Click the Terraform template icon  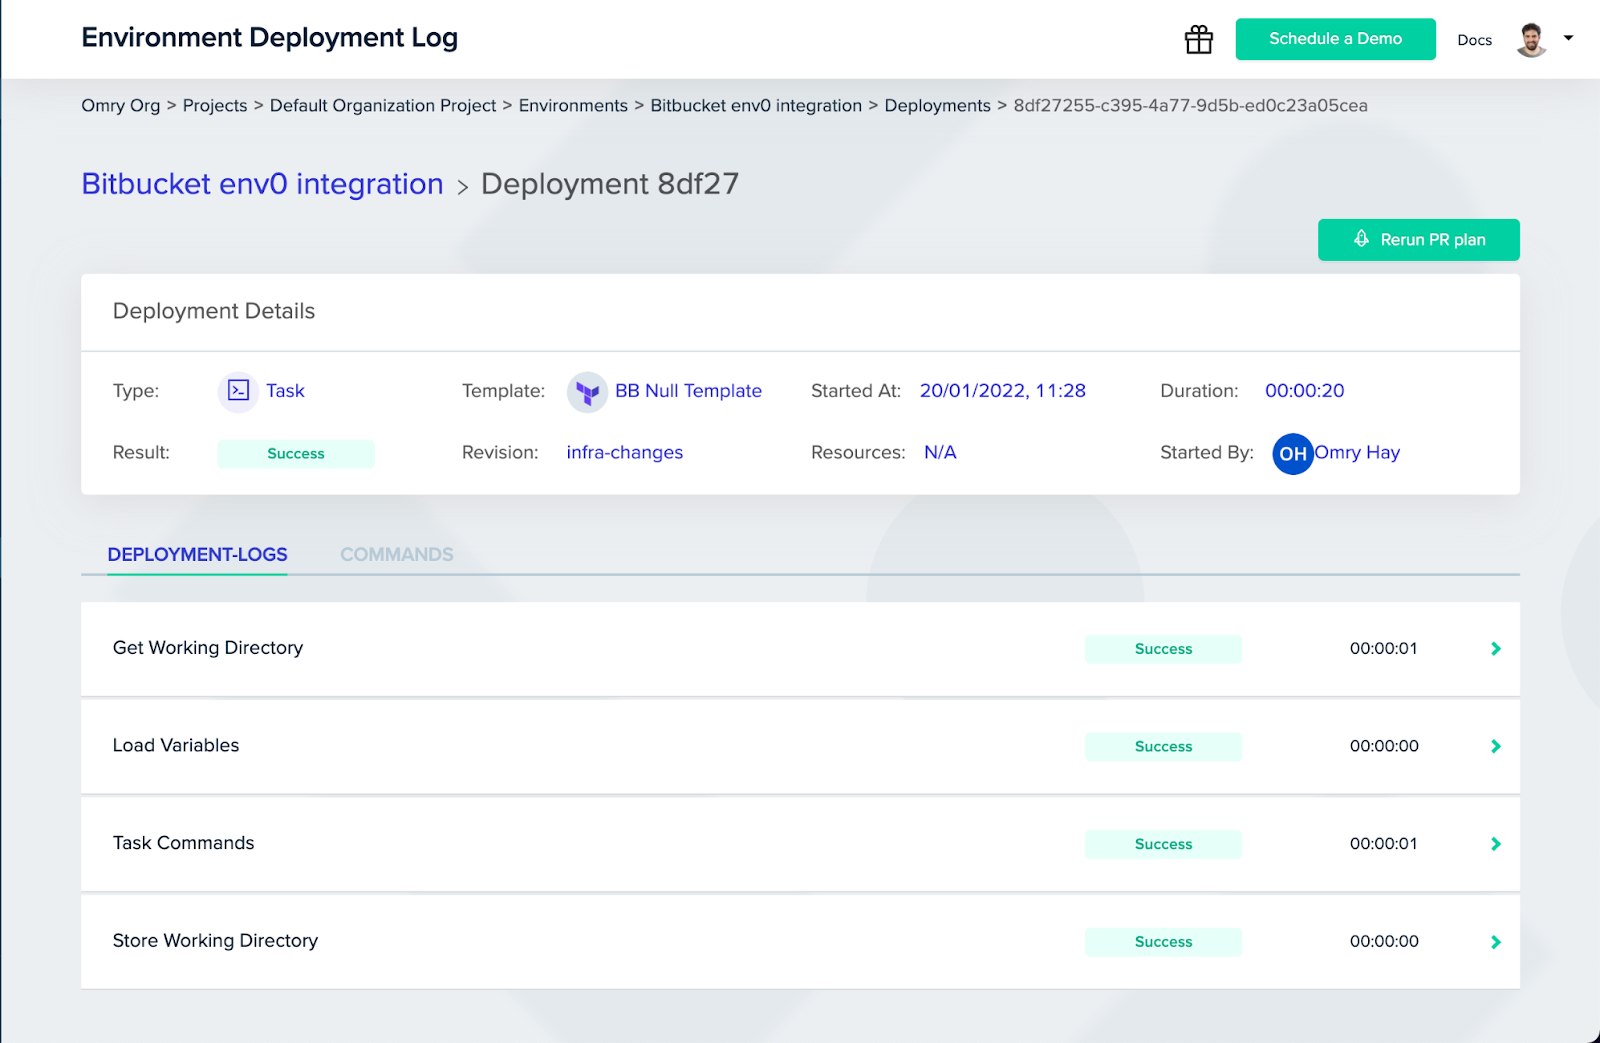(587, 392)
